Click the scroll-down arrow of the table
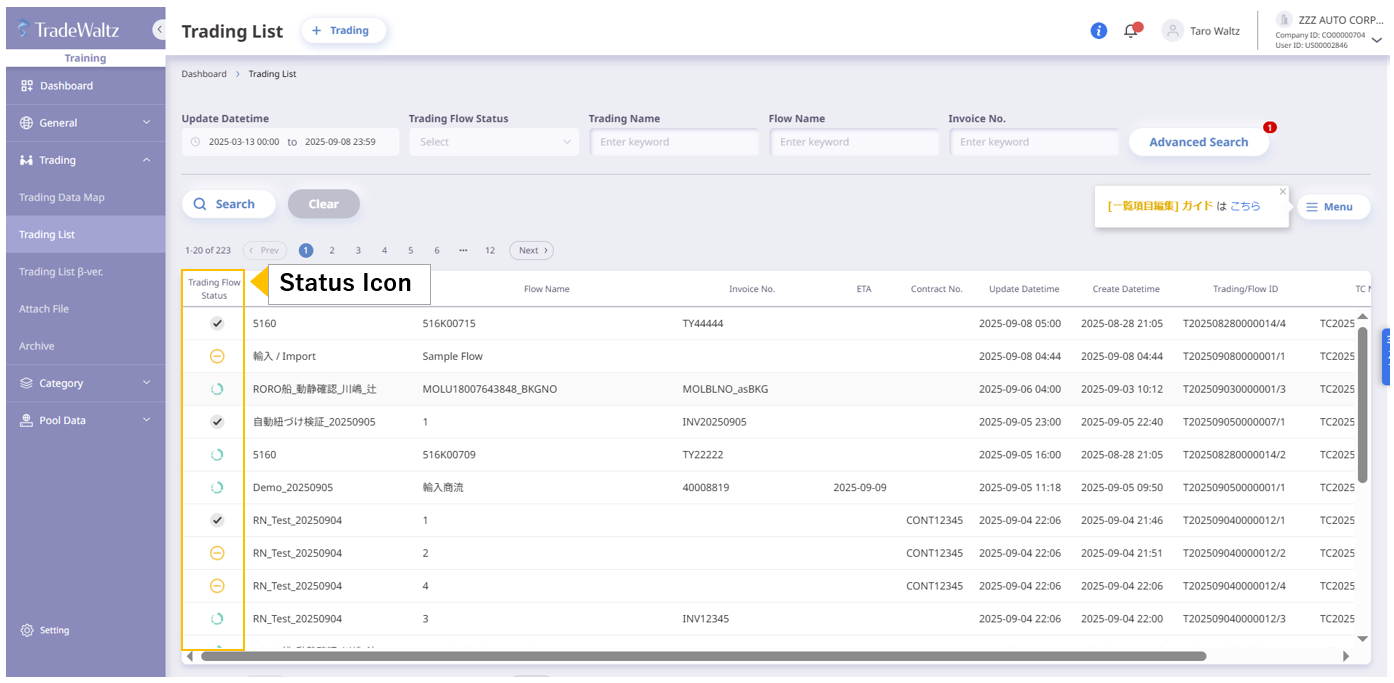The width and height of the screenshot is (1394, 683). [x=1362, y=639]
